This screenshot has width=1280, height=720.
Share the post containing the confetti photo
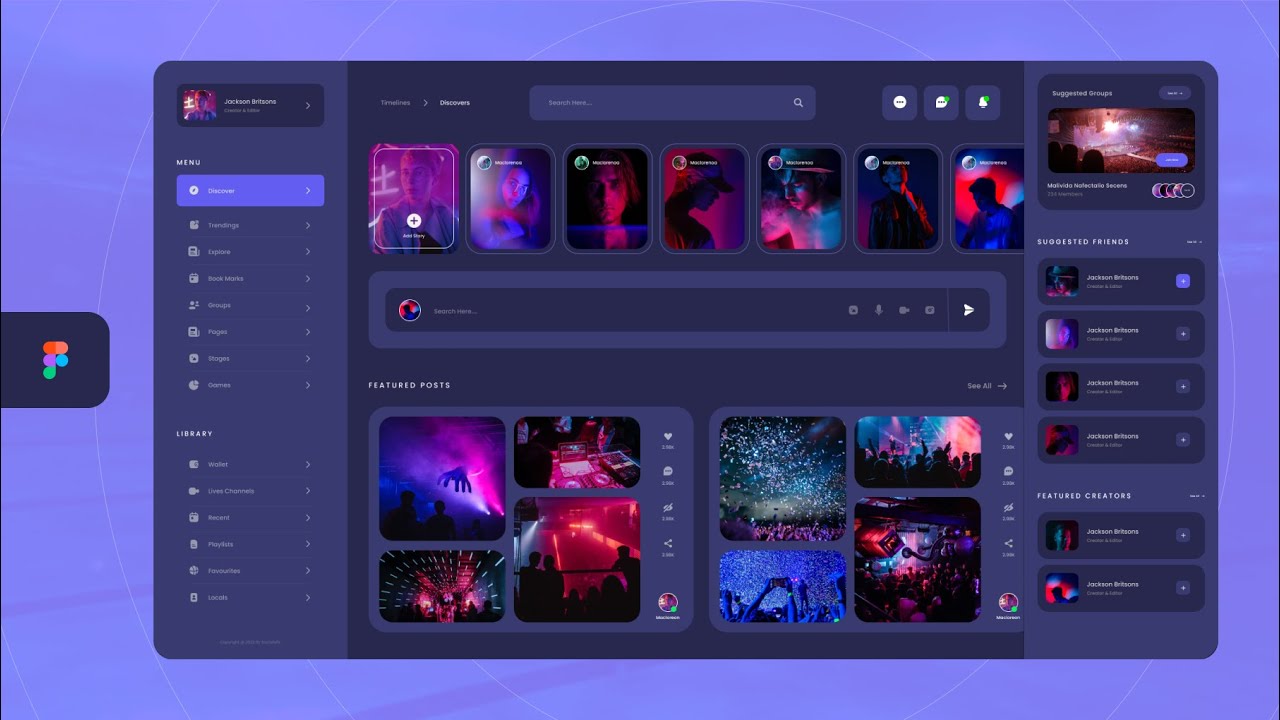coord(1008,543)
